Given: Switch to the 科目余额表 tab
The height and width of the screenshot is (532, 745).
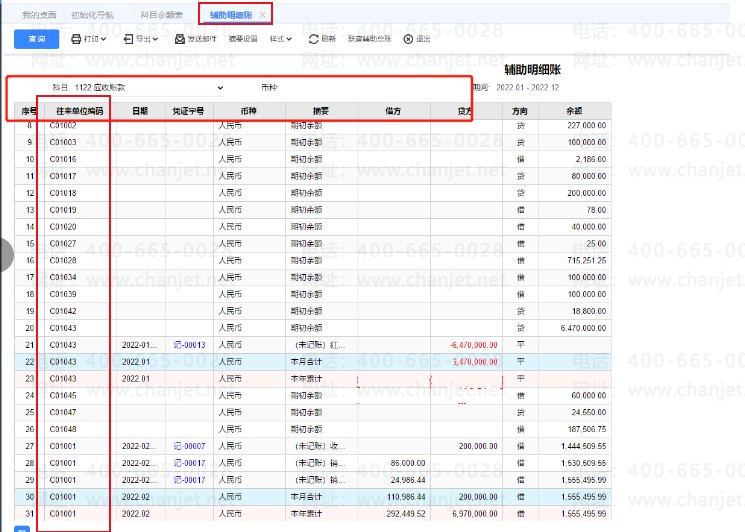Looking at the screenshot, I should click(162, 15).
